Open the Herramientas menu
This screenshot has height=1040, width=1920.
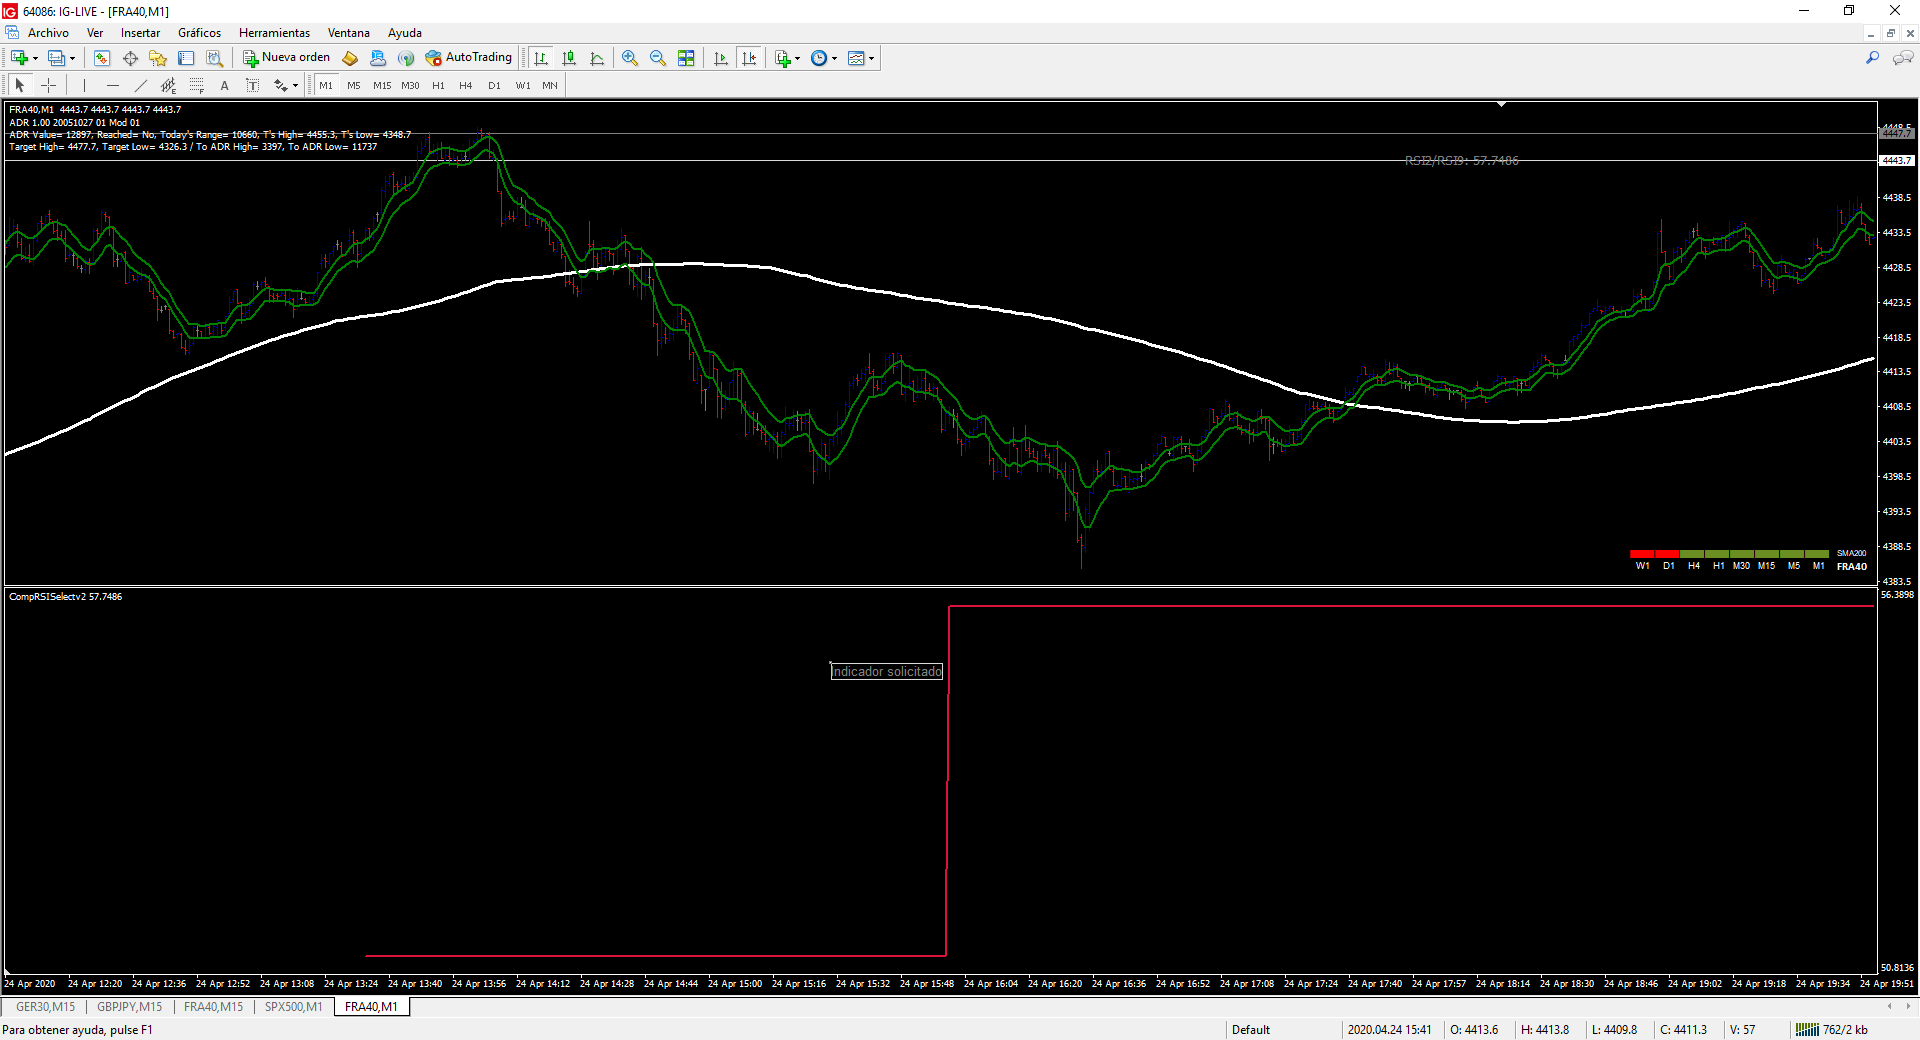[x=274, y=33]
